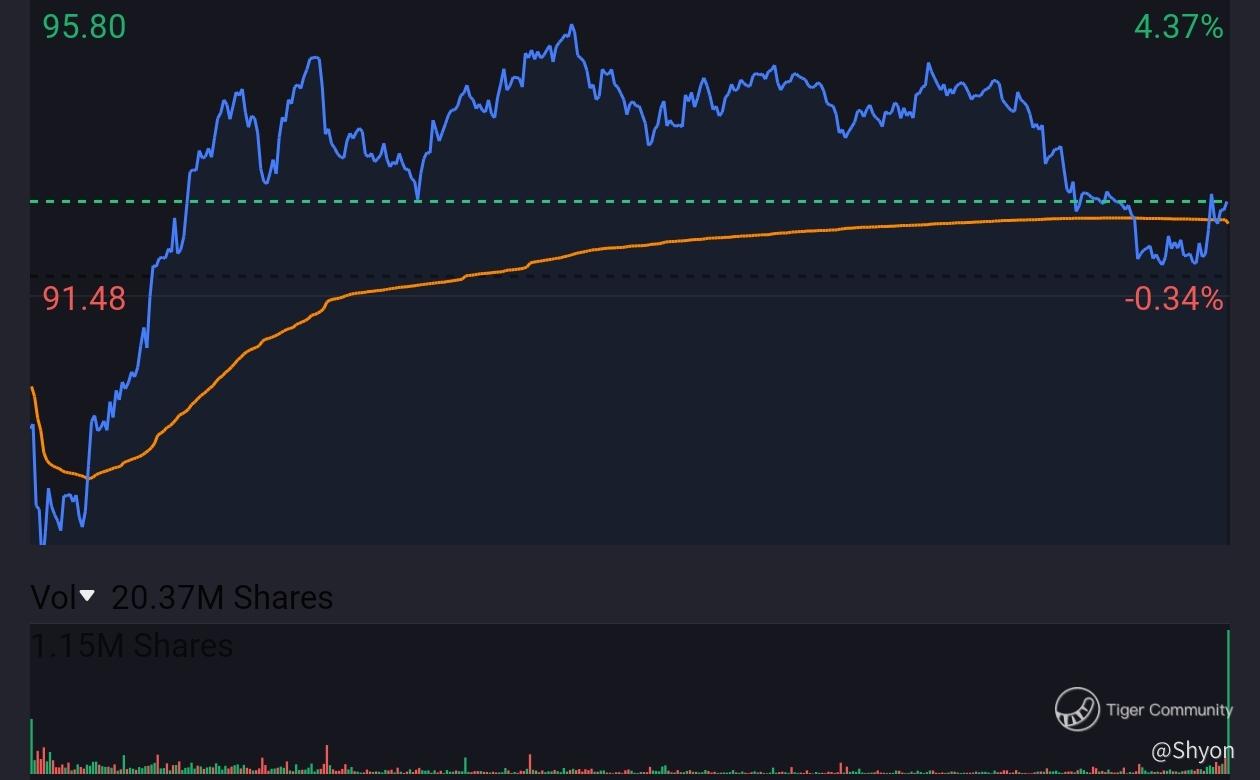Click the 4.37% gain percentage label
Viewport: 1260px width, 780px height.
[x=1178, y=27]
